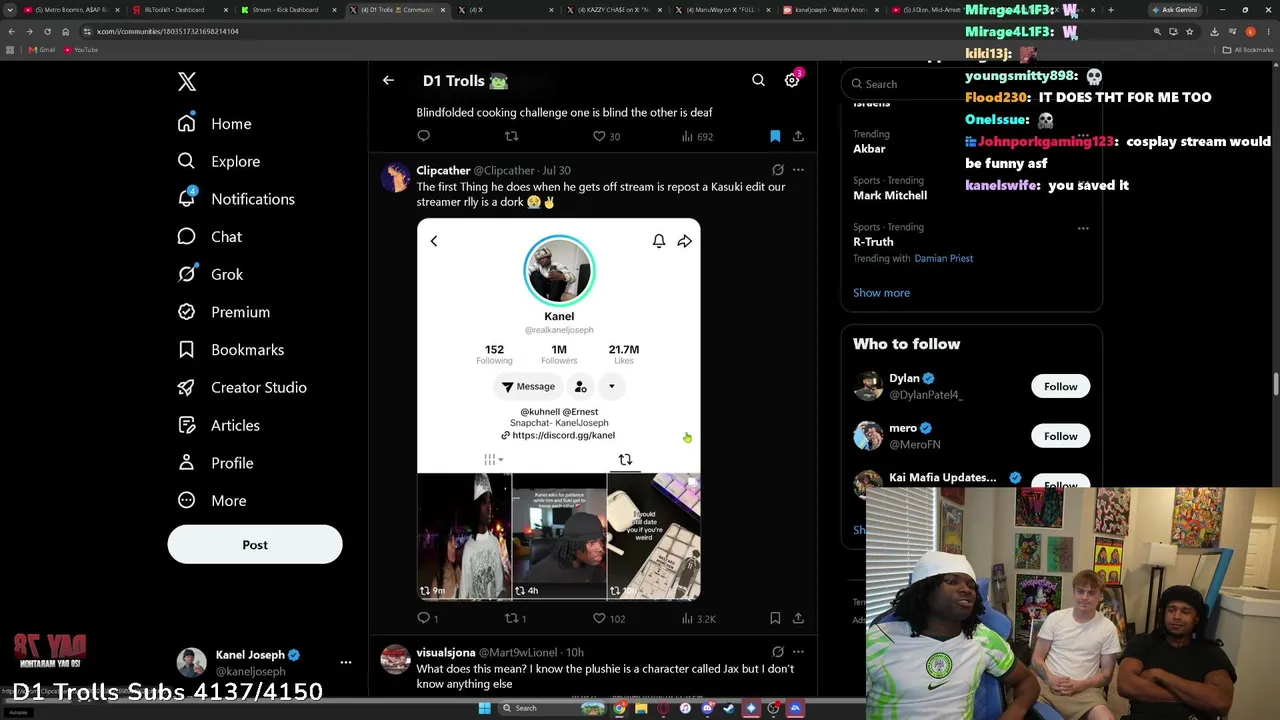Follow mero
The height and width of the screenshot is (720, 1280).
coord(1061,436)
